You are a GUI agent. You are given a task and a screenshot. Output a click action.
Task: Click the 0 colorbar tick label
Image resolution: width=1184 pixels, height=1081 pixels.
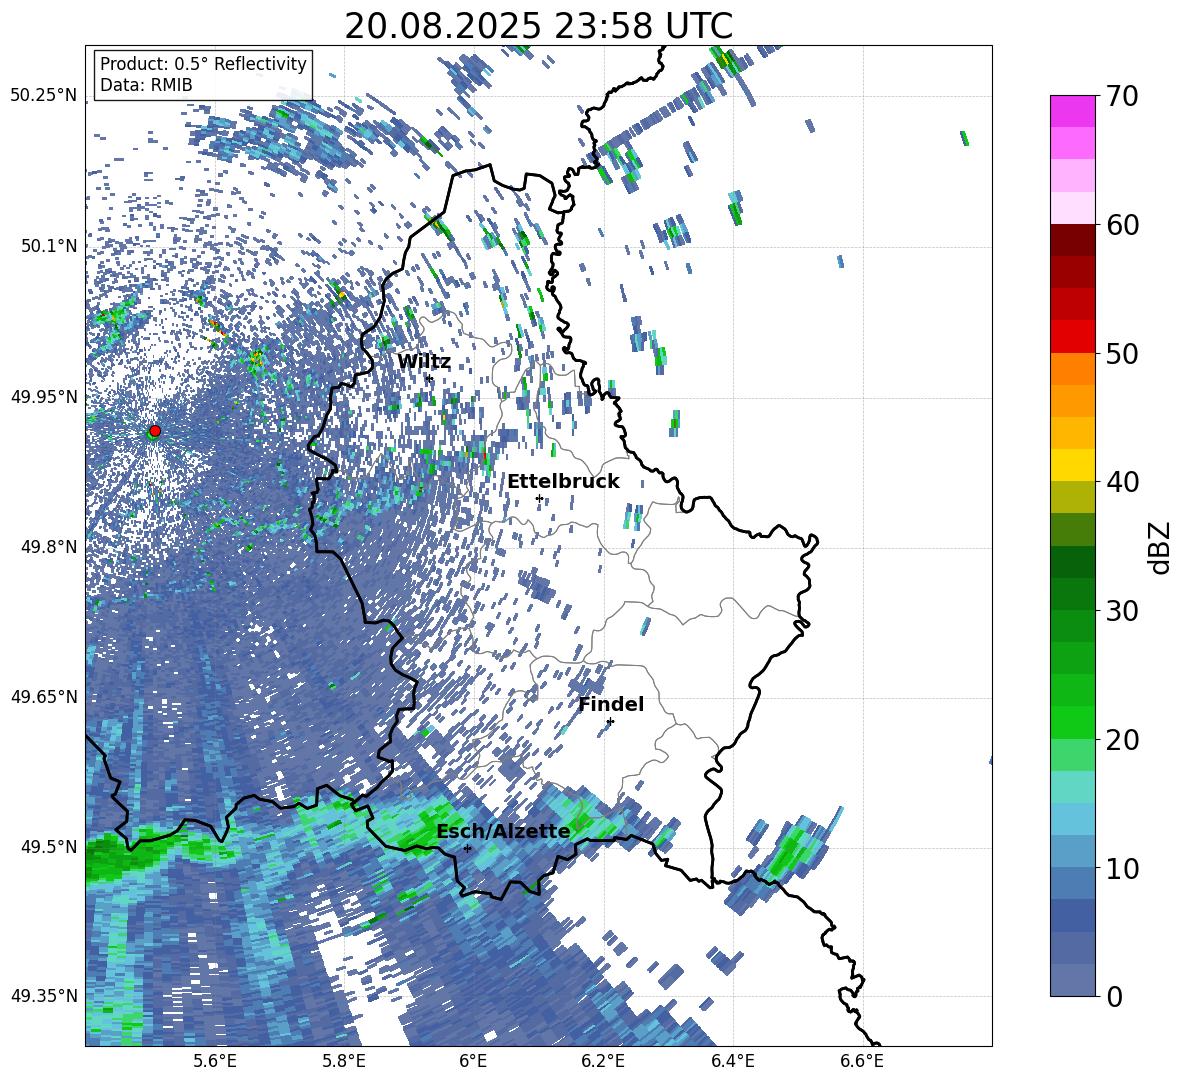(x=1114, y=997)
